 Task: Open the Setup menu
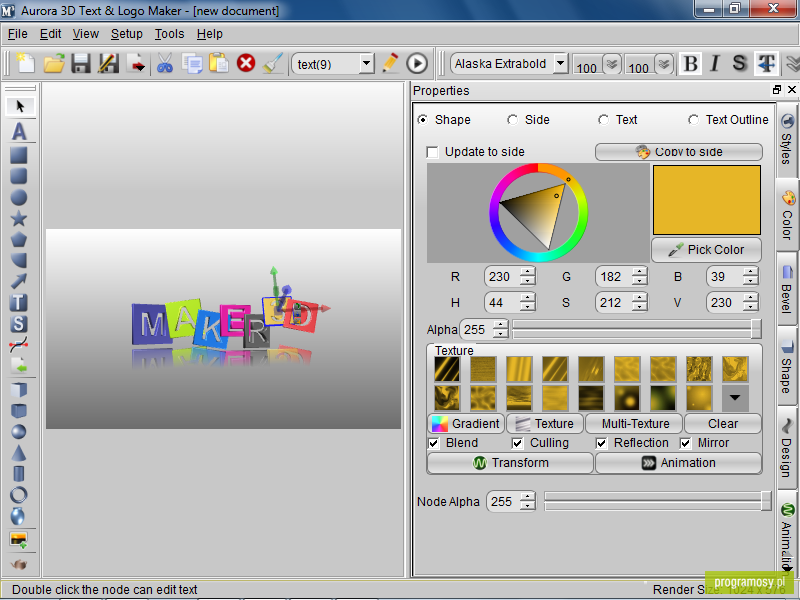coord(127,34)
